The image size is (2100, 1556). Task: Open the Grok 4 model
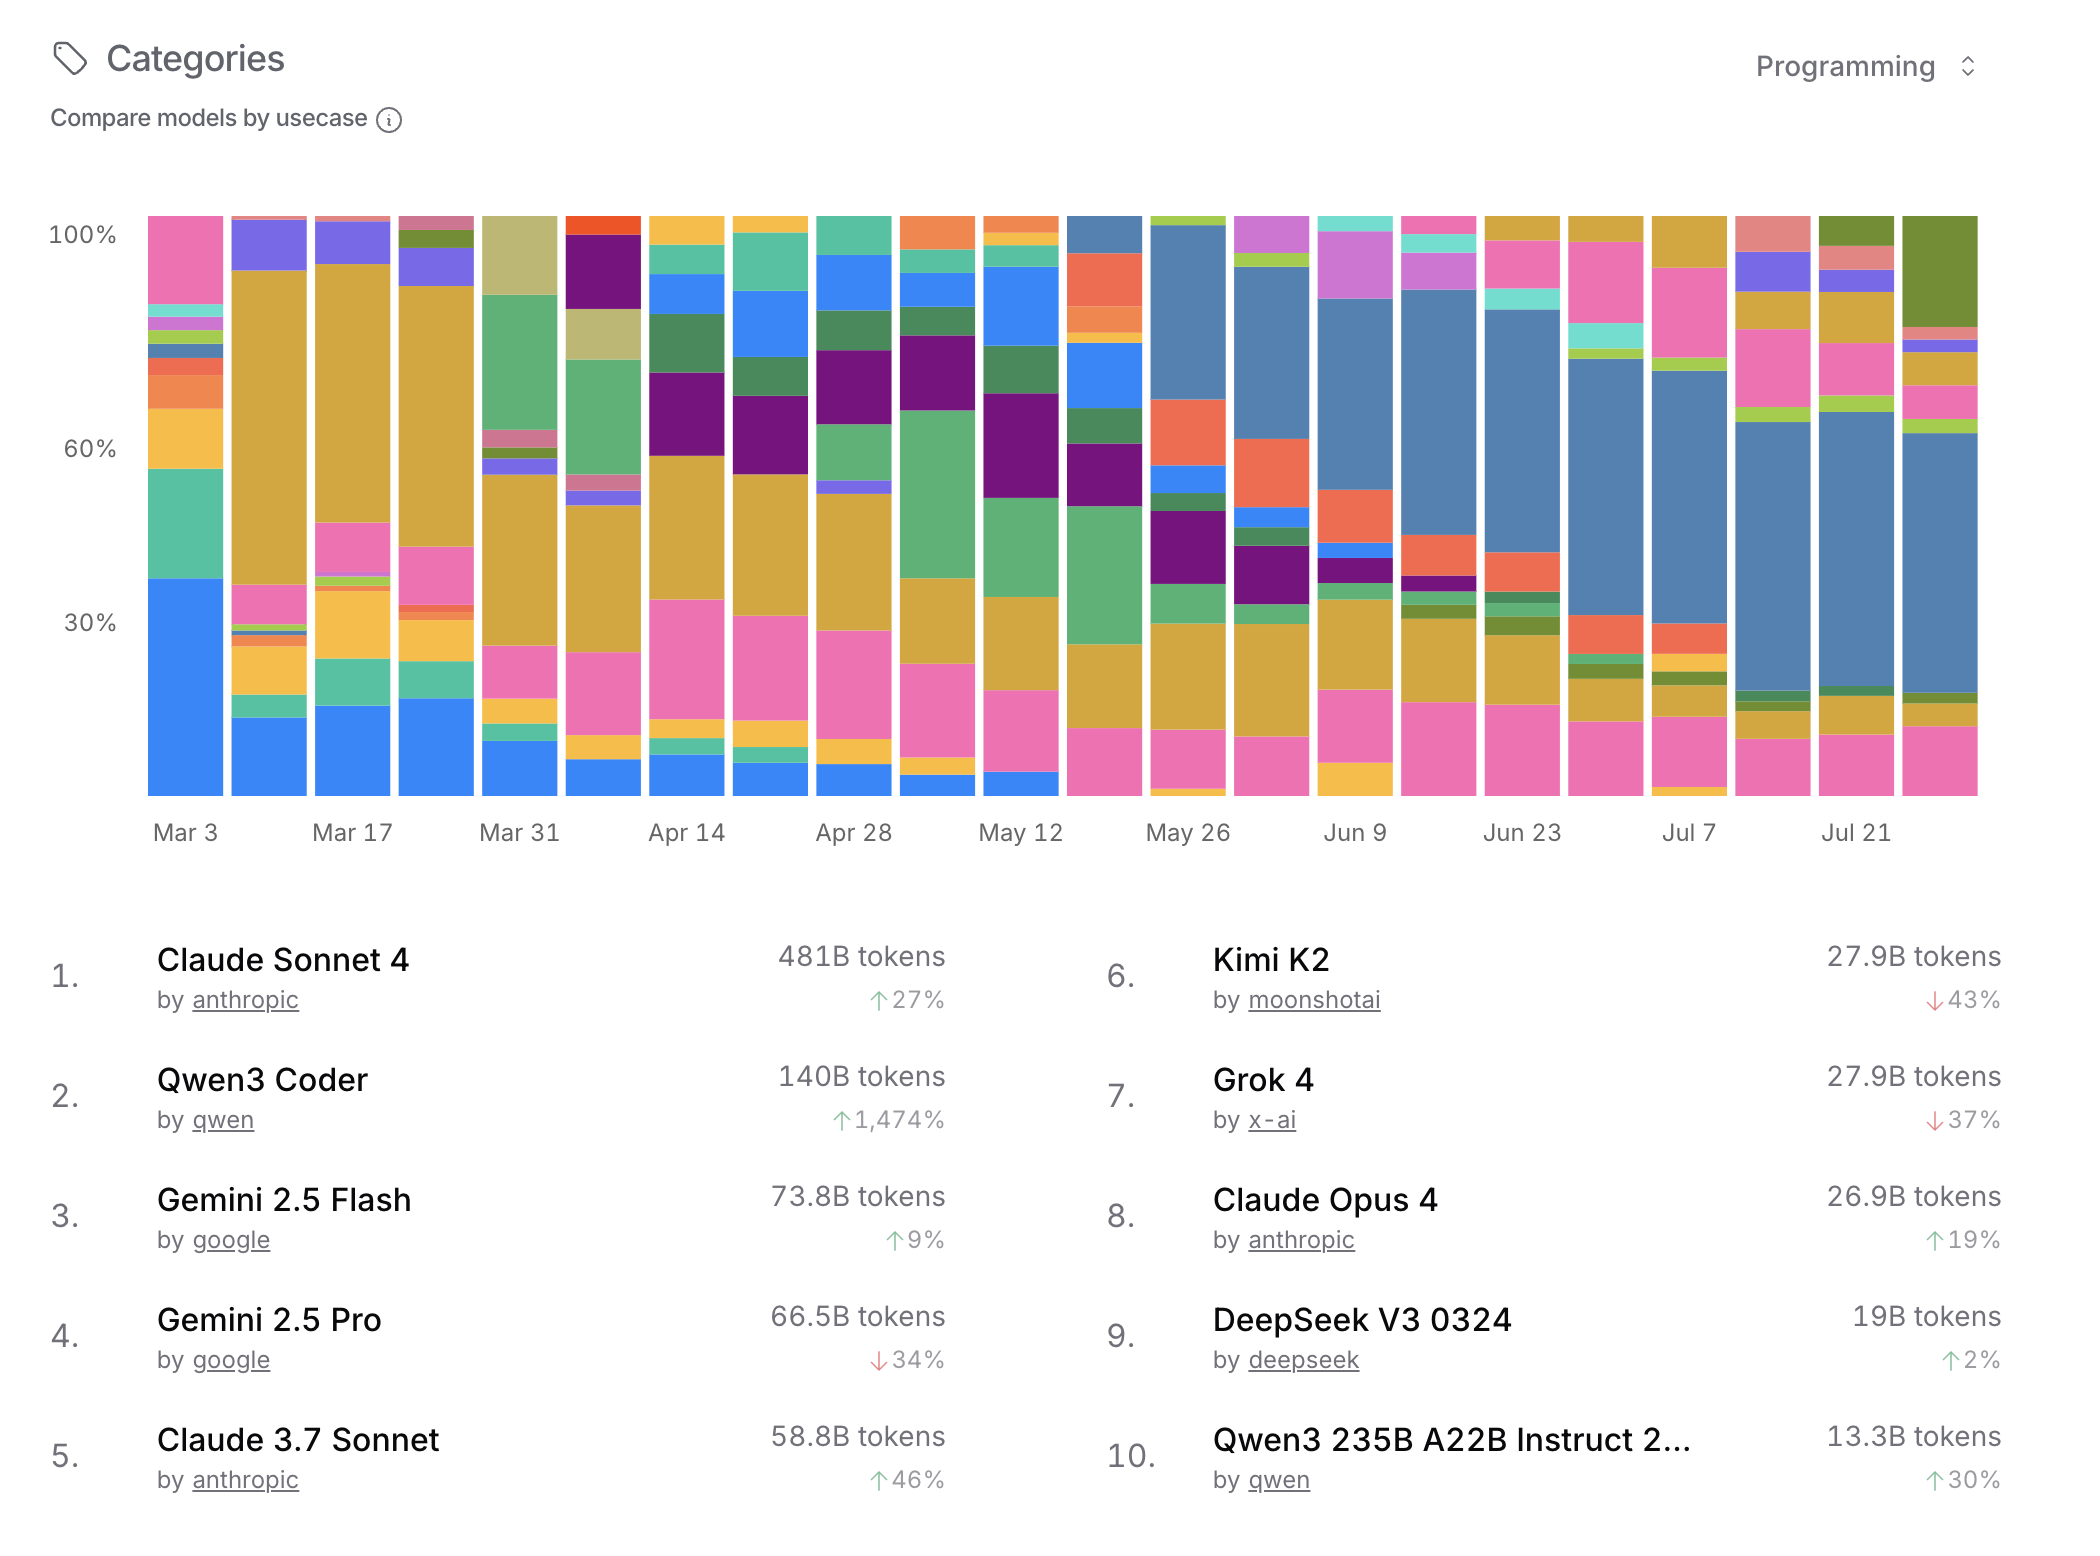pyautogui.click(x=1263, y=1080)
